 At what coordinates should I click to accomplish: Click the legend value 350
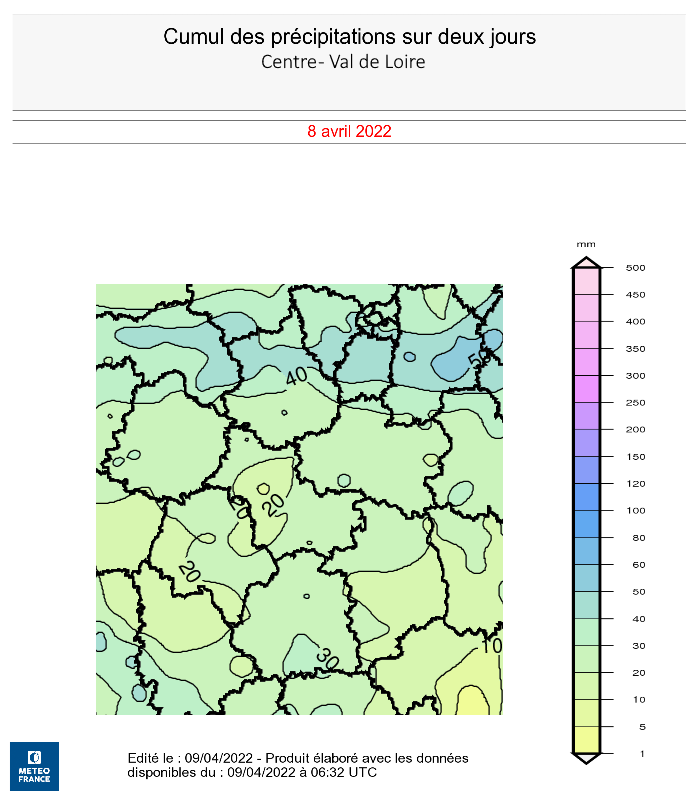pyautogui.click(x=636, y=349)
